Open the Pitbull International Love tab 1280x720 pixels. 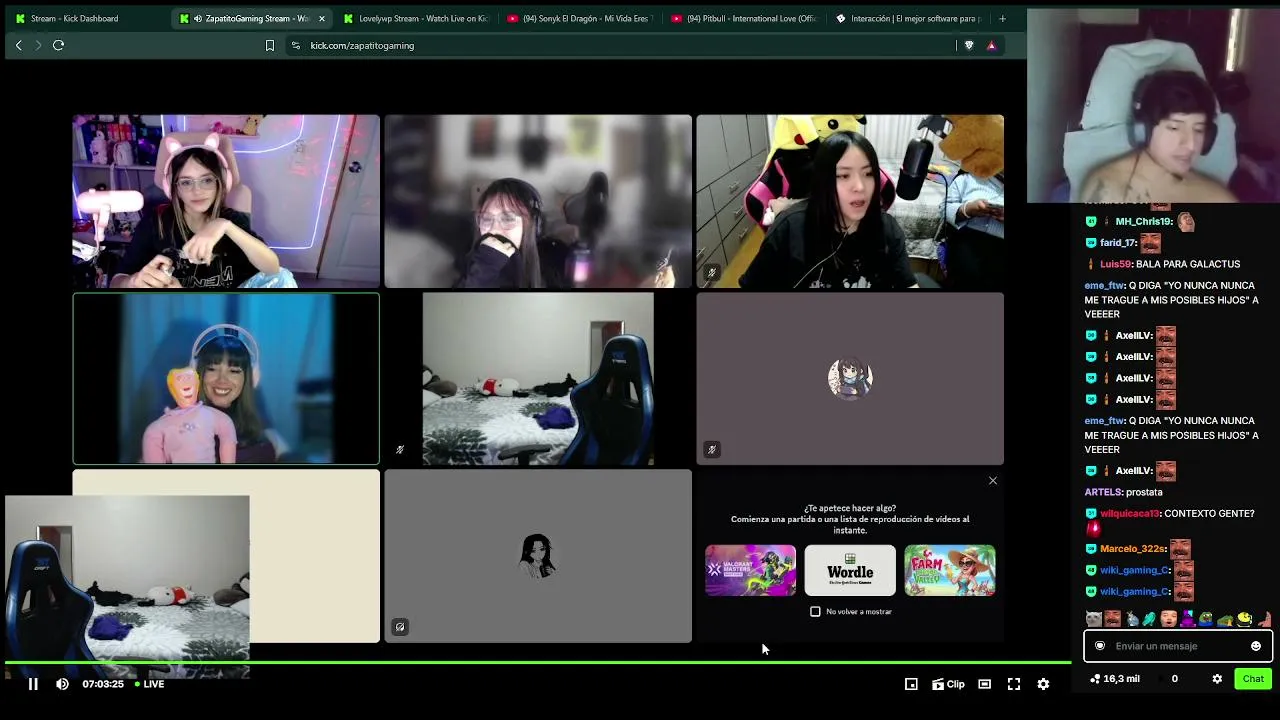[x=744, y=18]
